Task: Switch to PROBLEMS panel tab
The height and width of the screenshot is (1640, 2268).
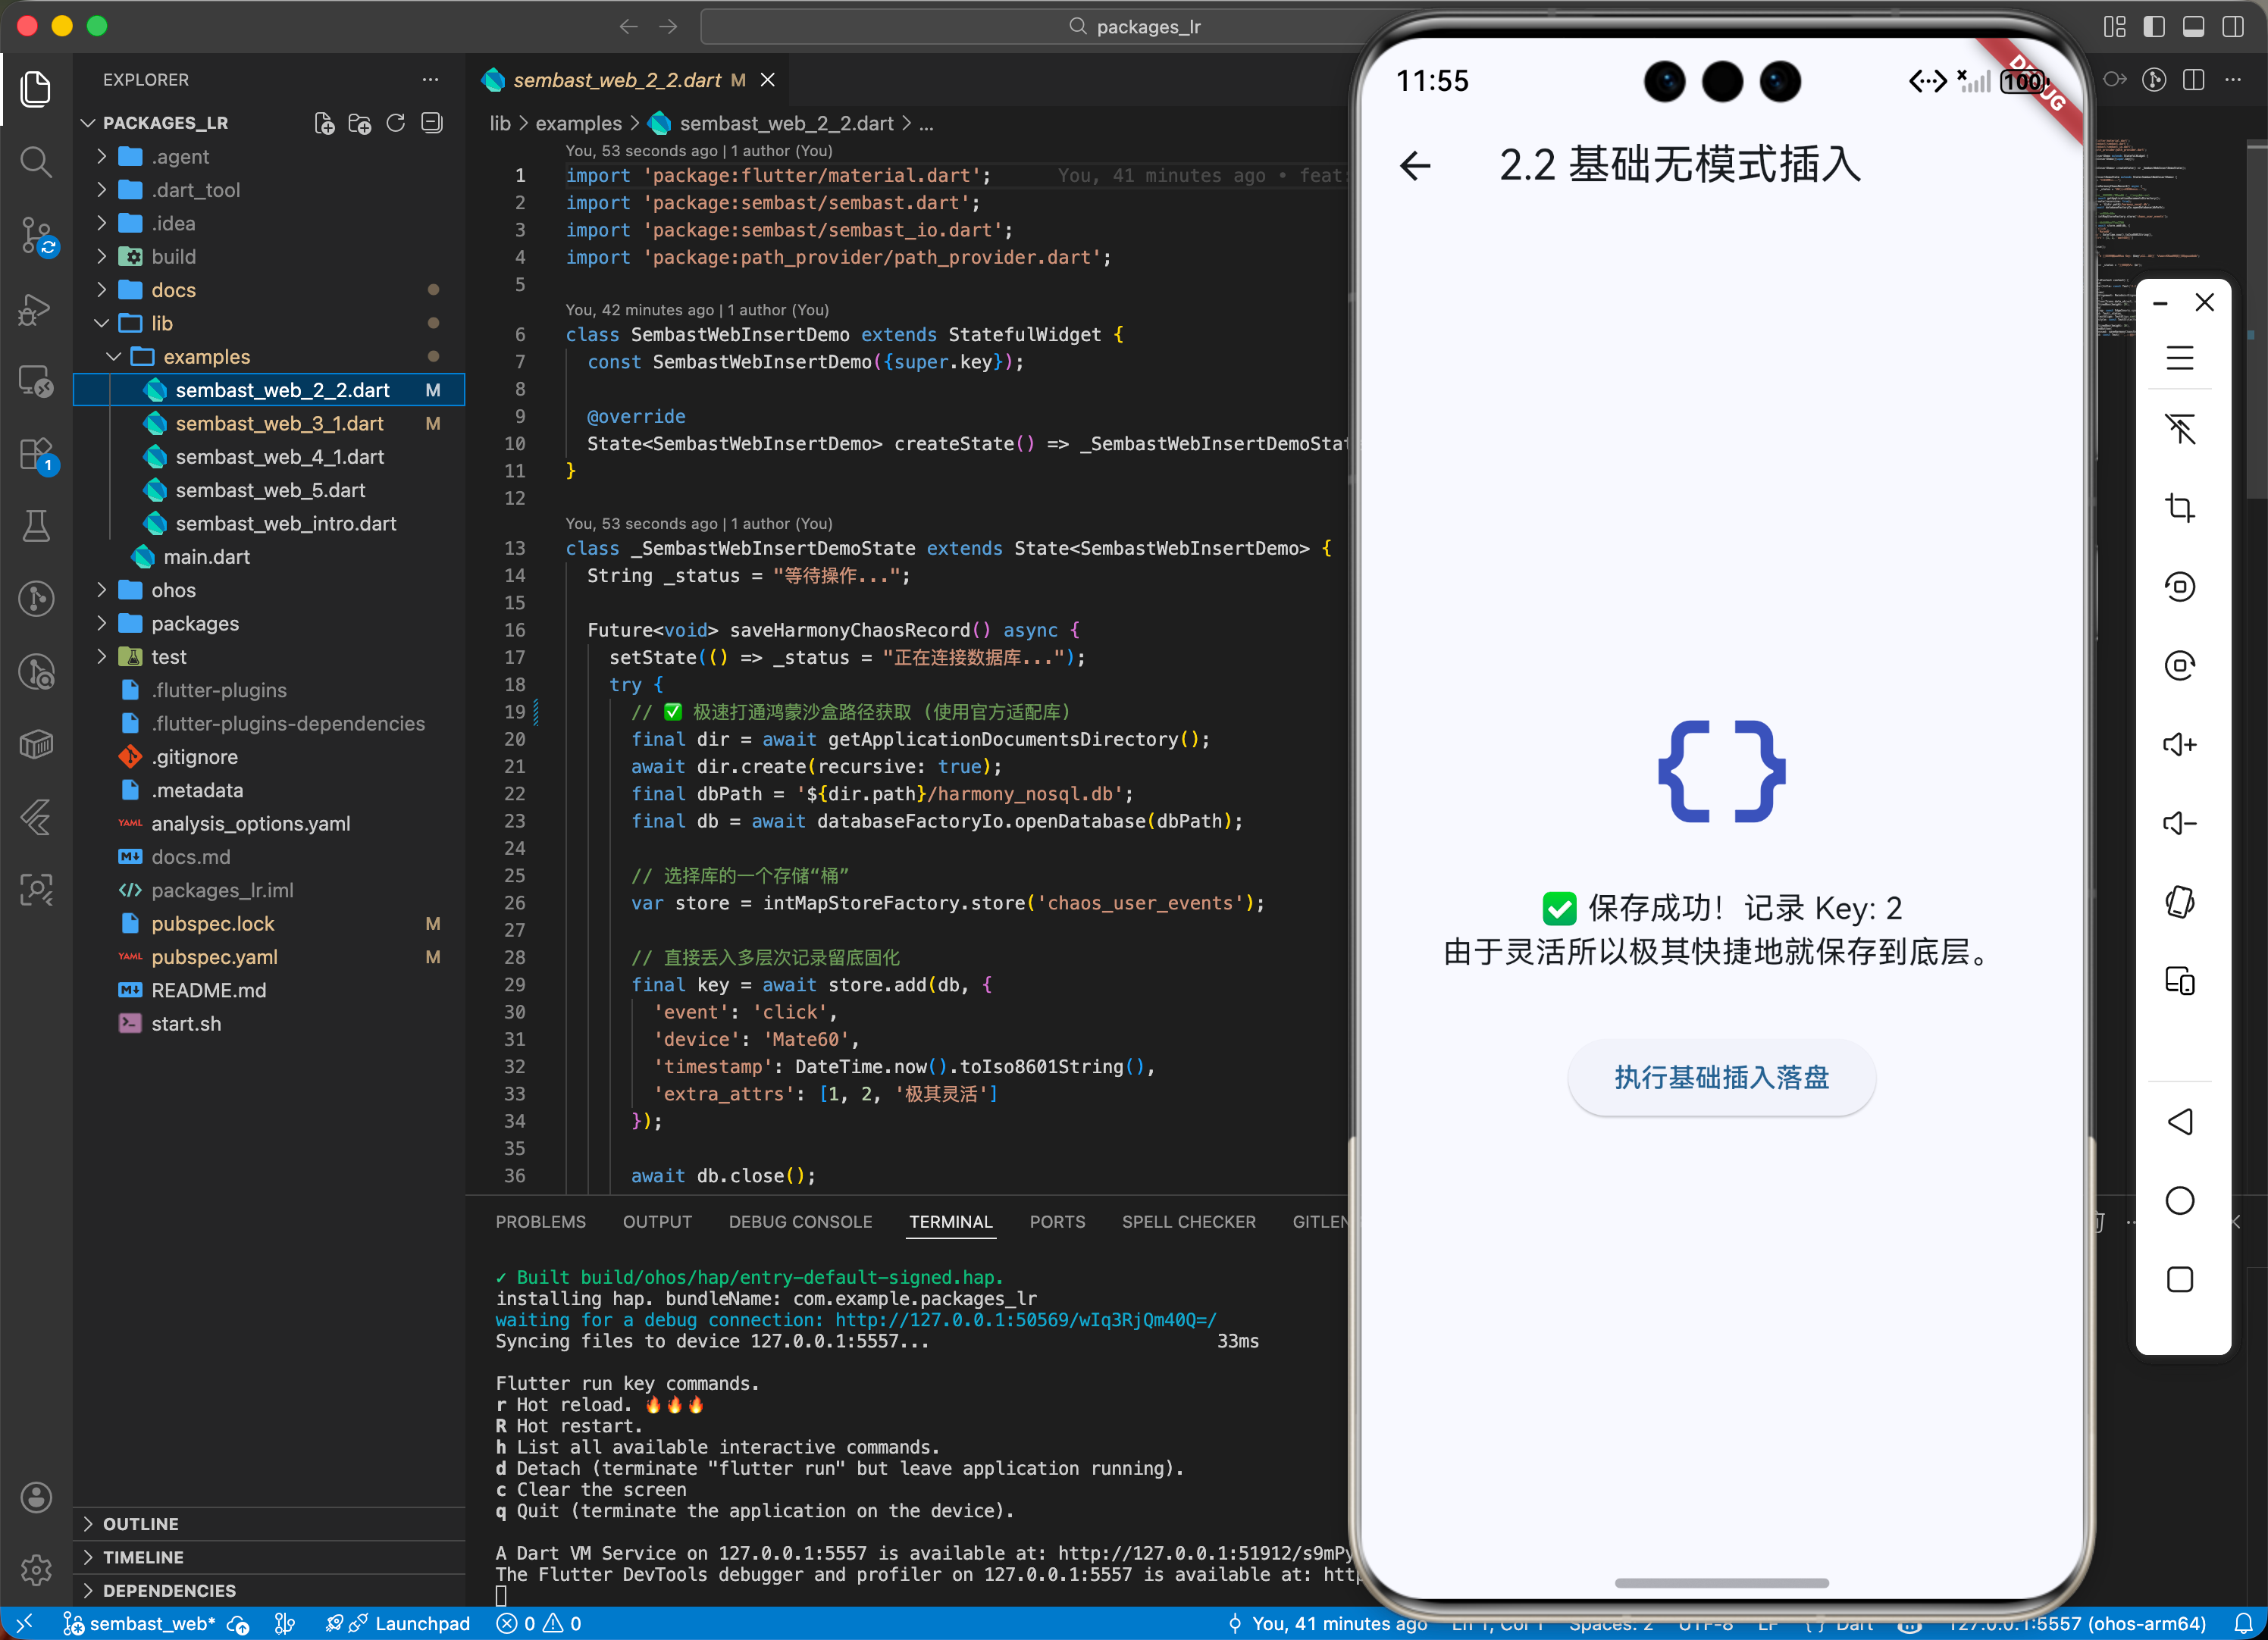Action: tap(540, 1222)
